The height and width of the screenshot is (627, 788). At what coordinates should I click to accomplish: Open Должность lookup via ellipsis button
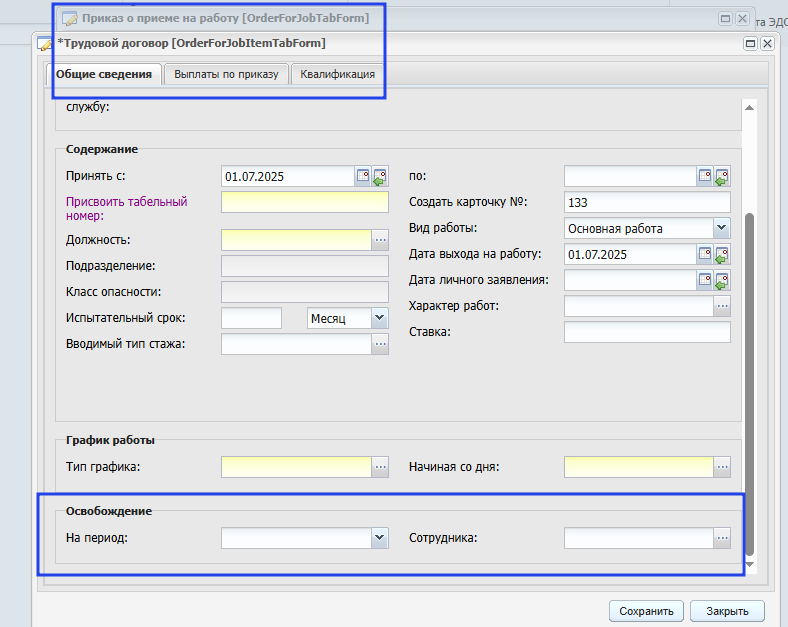[x=380, y=240]
